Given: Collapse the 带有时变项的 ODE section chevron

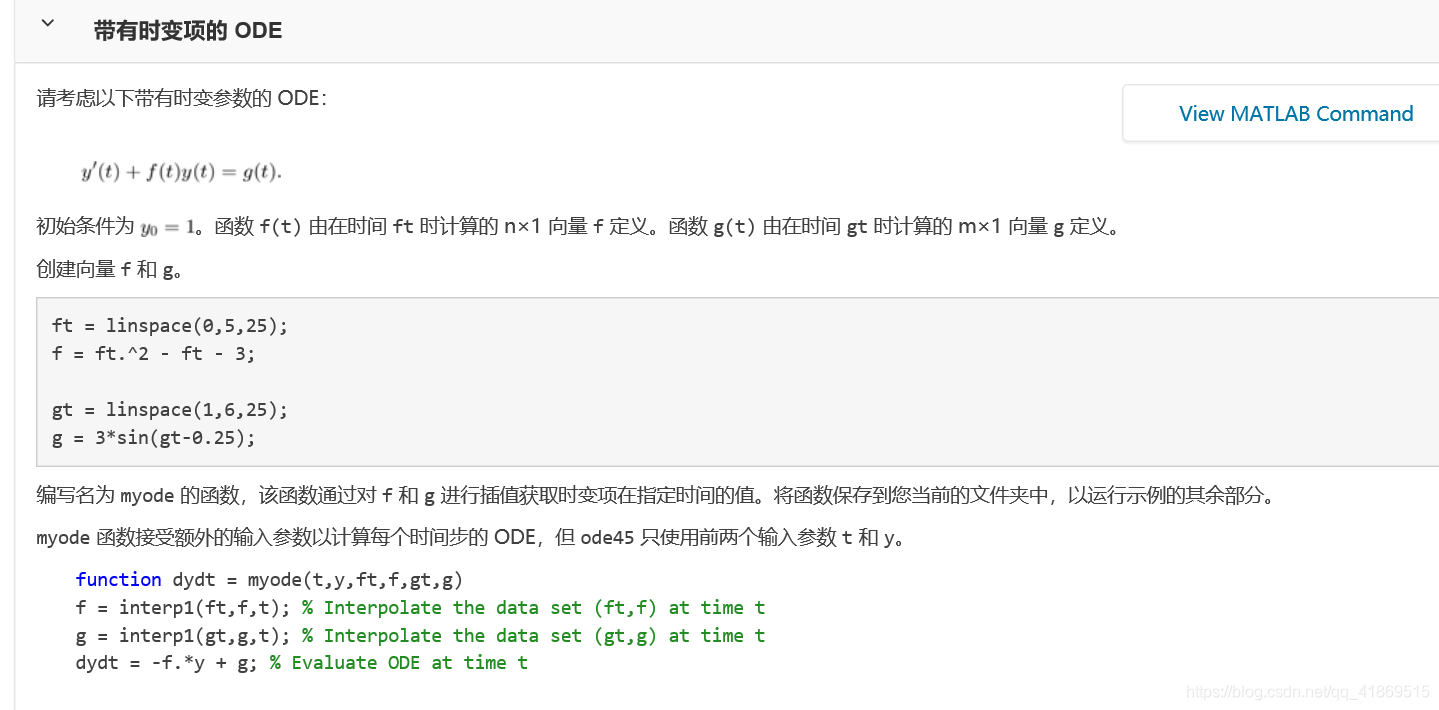Looking at the screenshot, I should [x=47, y=24].
